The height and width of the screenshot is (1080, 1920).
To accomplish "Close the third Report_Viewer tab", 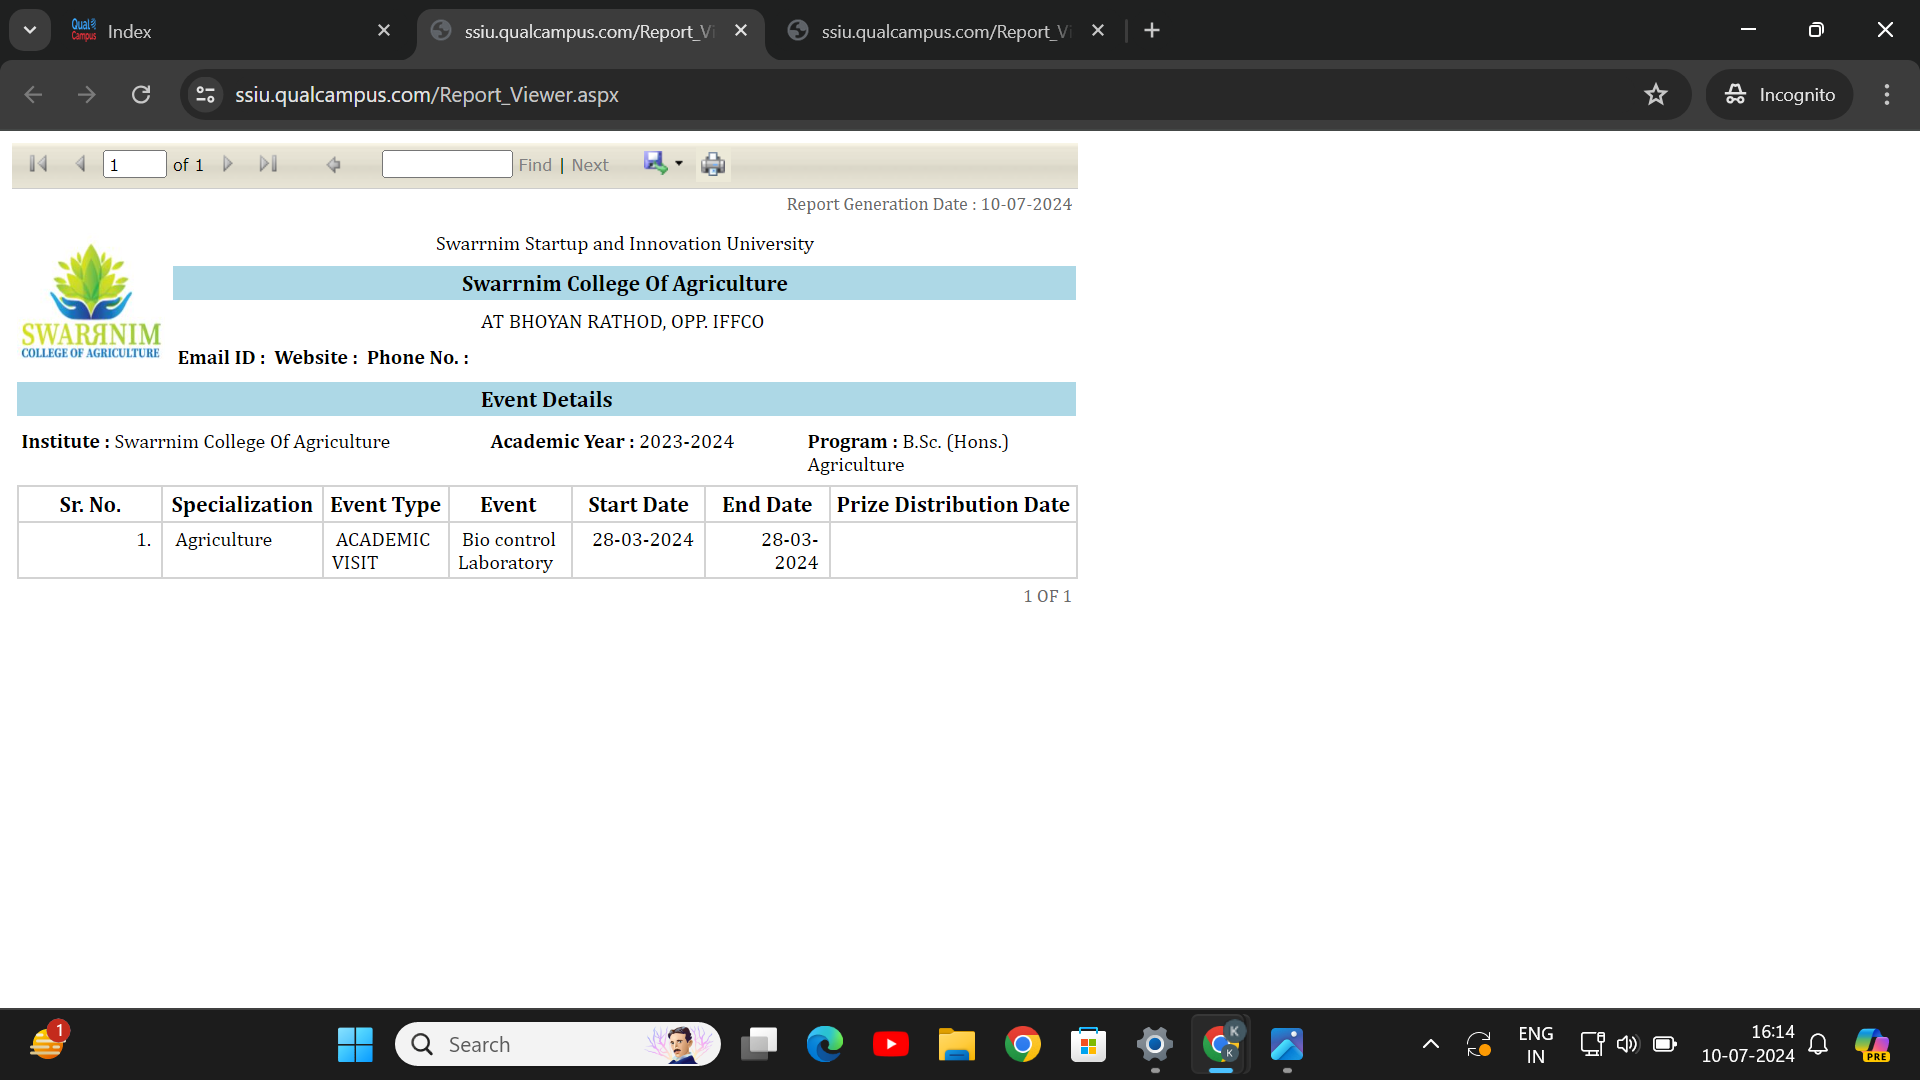I will 1098,31.
